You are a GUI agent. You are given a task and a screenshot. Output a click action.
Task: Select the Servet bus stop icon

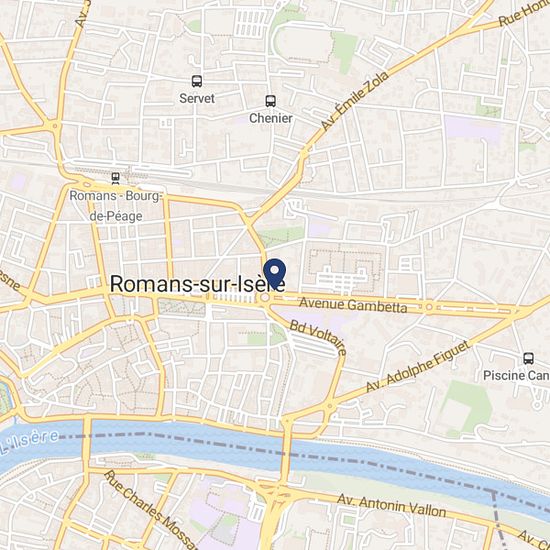(197, 81)
